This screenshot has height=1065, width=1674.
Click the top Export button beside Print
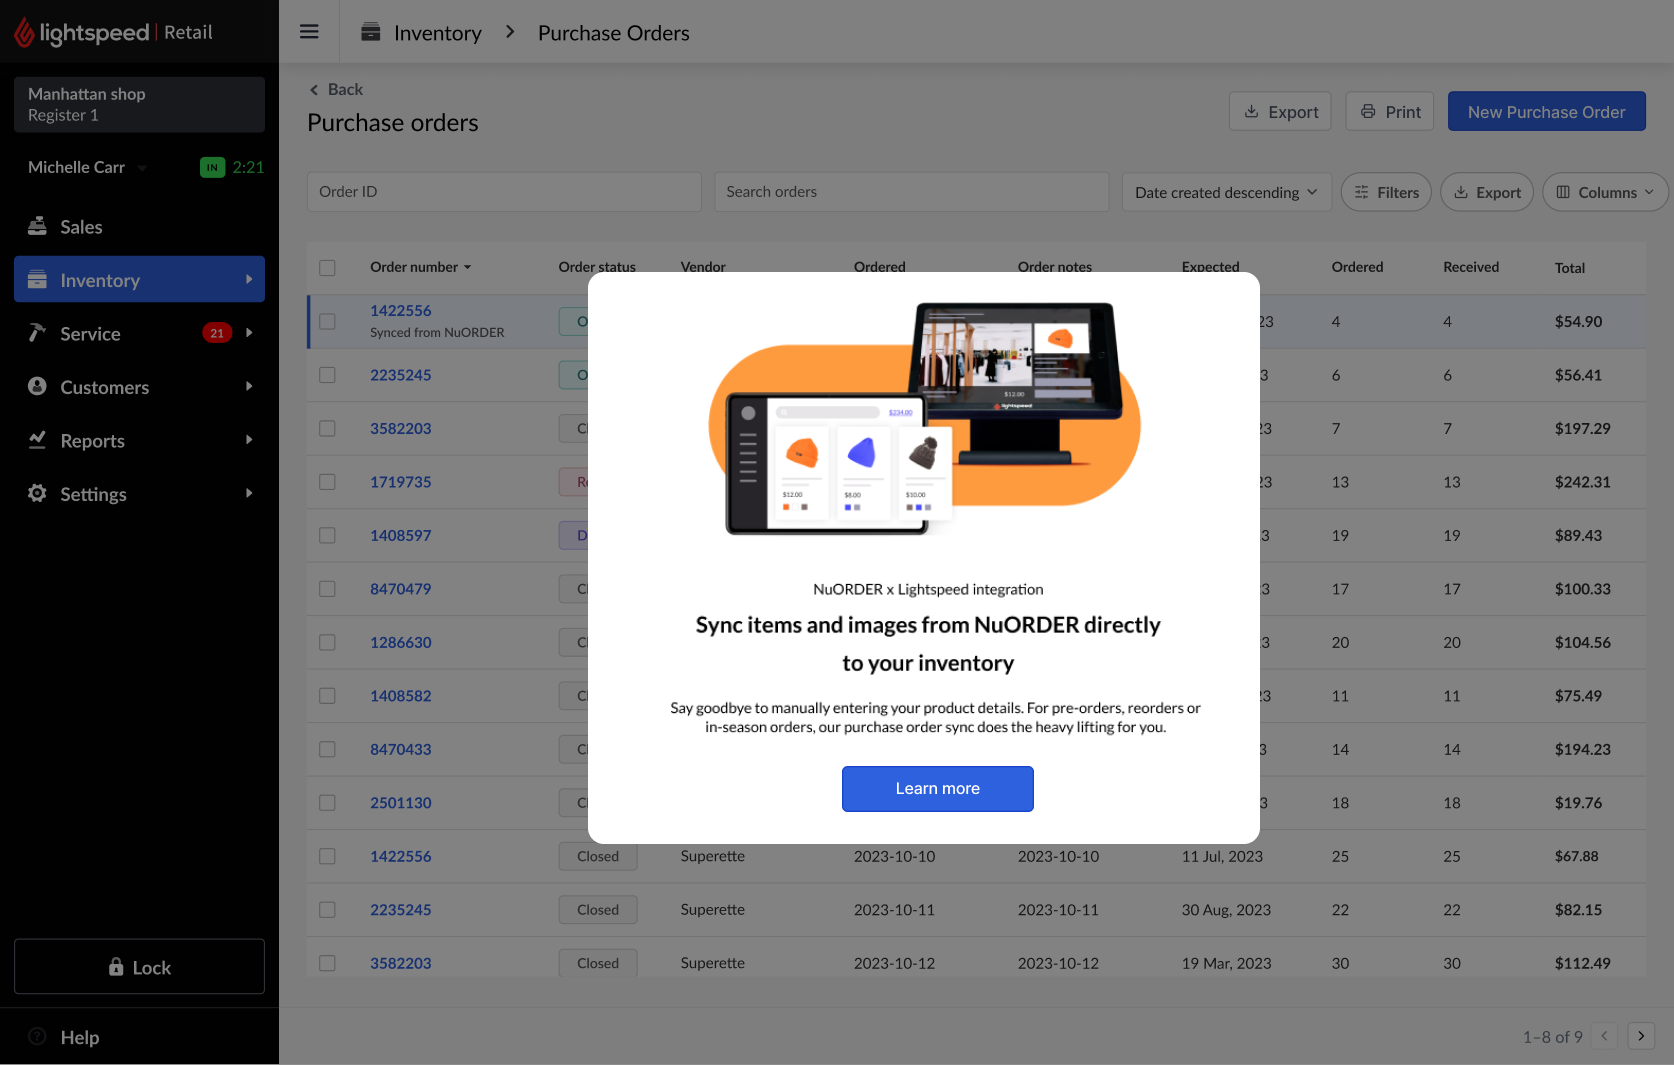click(1281, 112)
